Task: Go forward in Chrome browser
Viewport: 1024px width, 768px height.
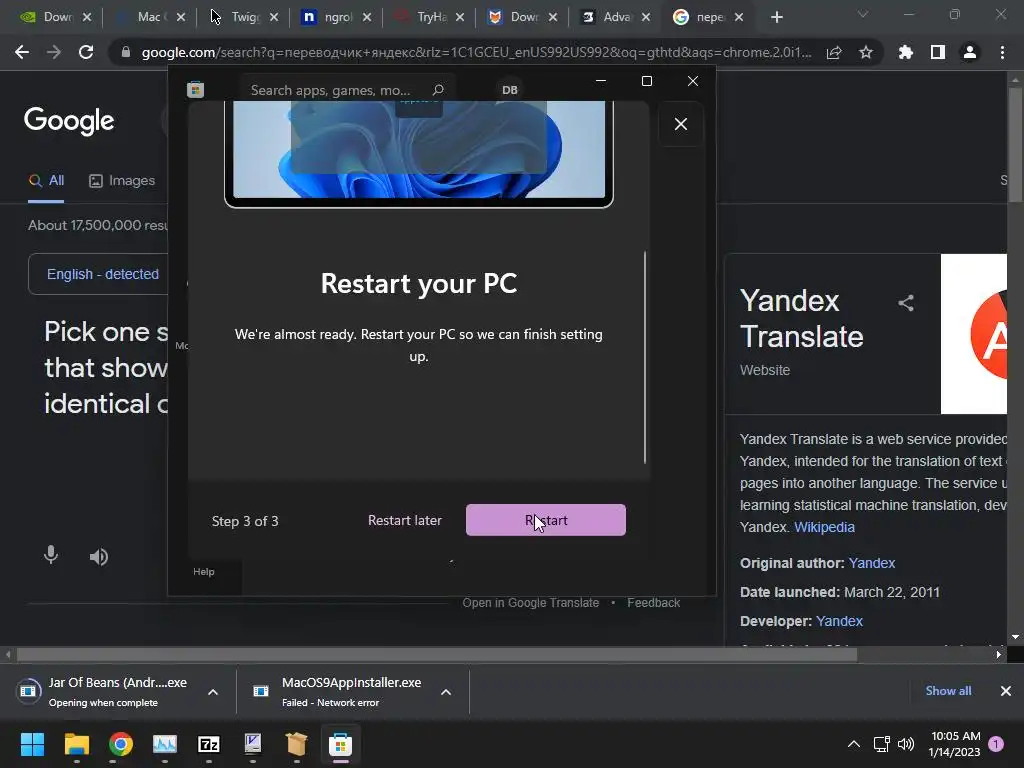Action: (54, 52)
